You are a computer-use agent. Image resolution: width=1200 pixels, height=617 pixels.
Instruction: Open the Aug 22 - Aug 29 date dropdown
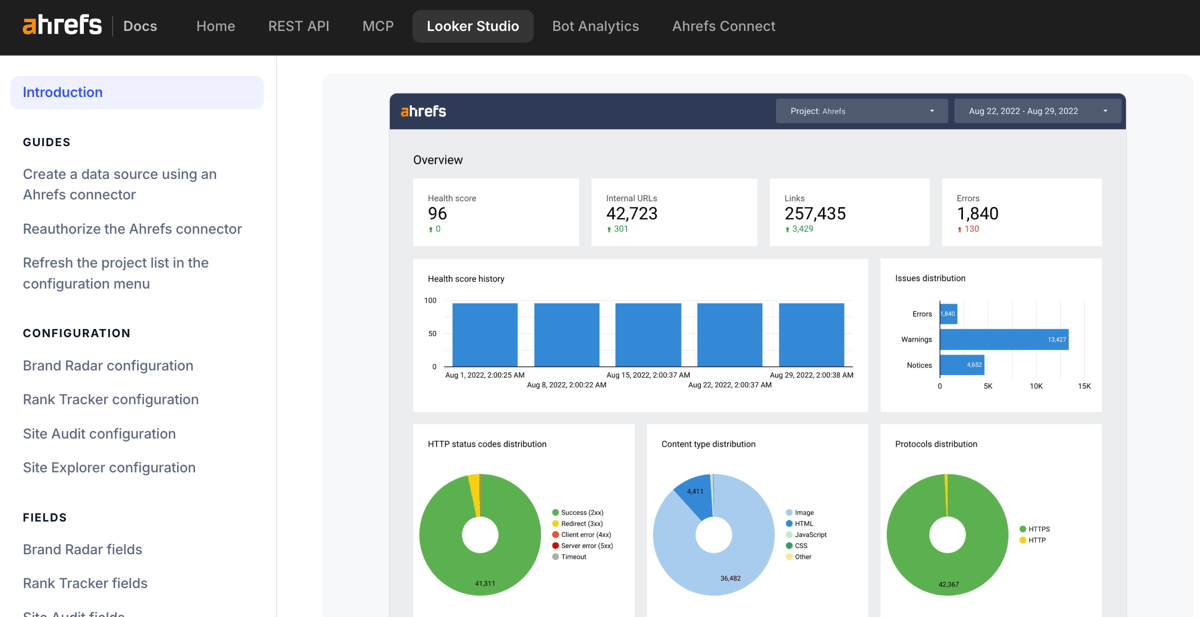click(1036, 111)
